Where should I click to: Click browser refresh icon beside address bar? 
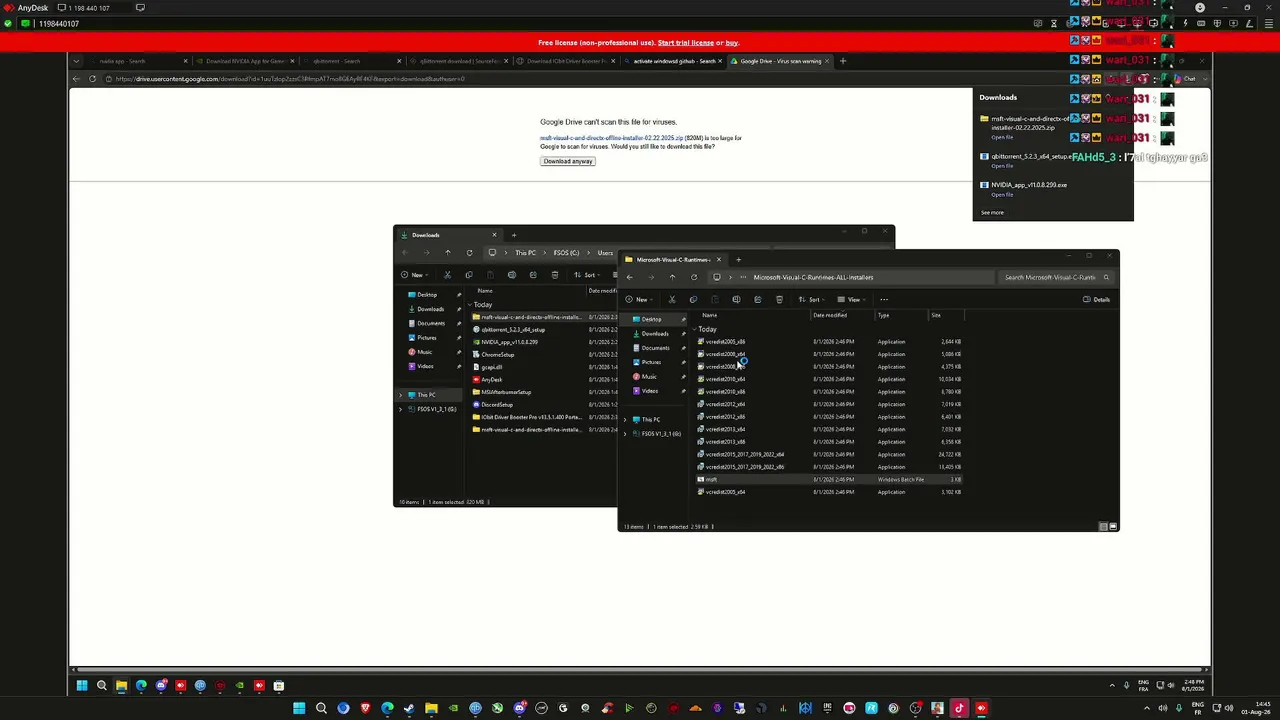93,79
